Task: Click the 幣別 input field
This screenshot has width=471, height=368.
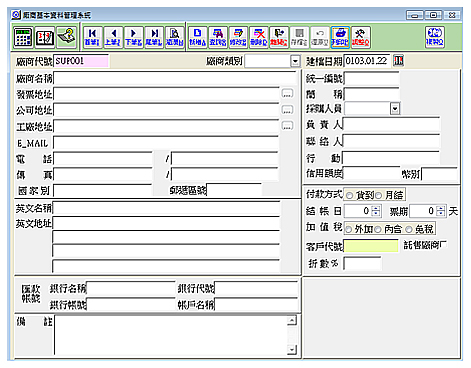Action: click(440, 174)
